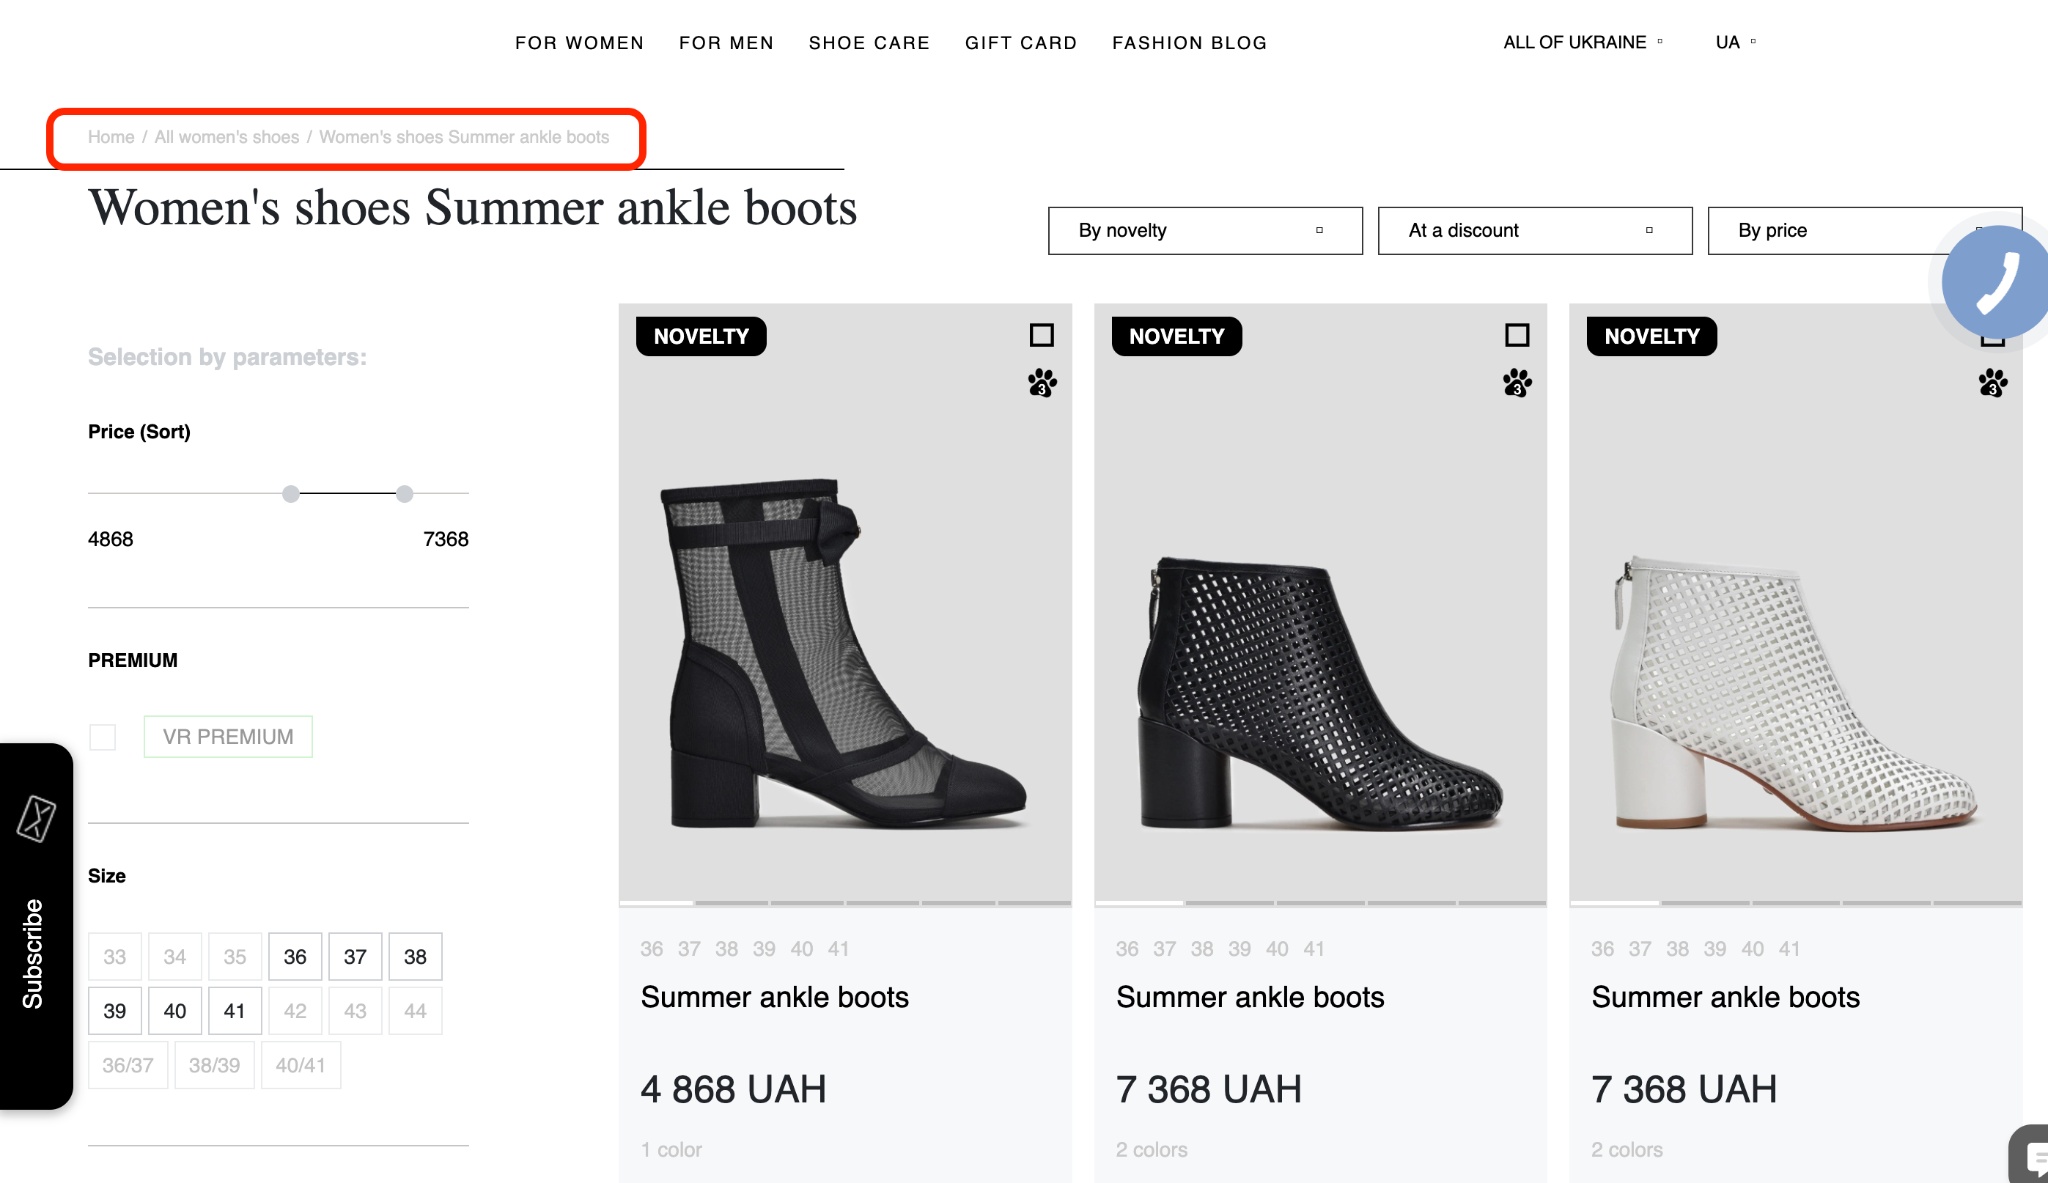The height and width of the screenshot is (1183, 2048).
Task: Open the NOVELTY badge on the first product
Action: coord(700,336)
